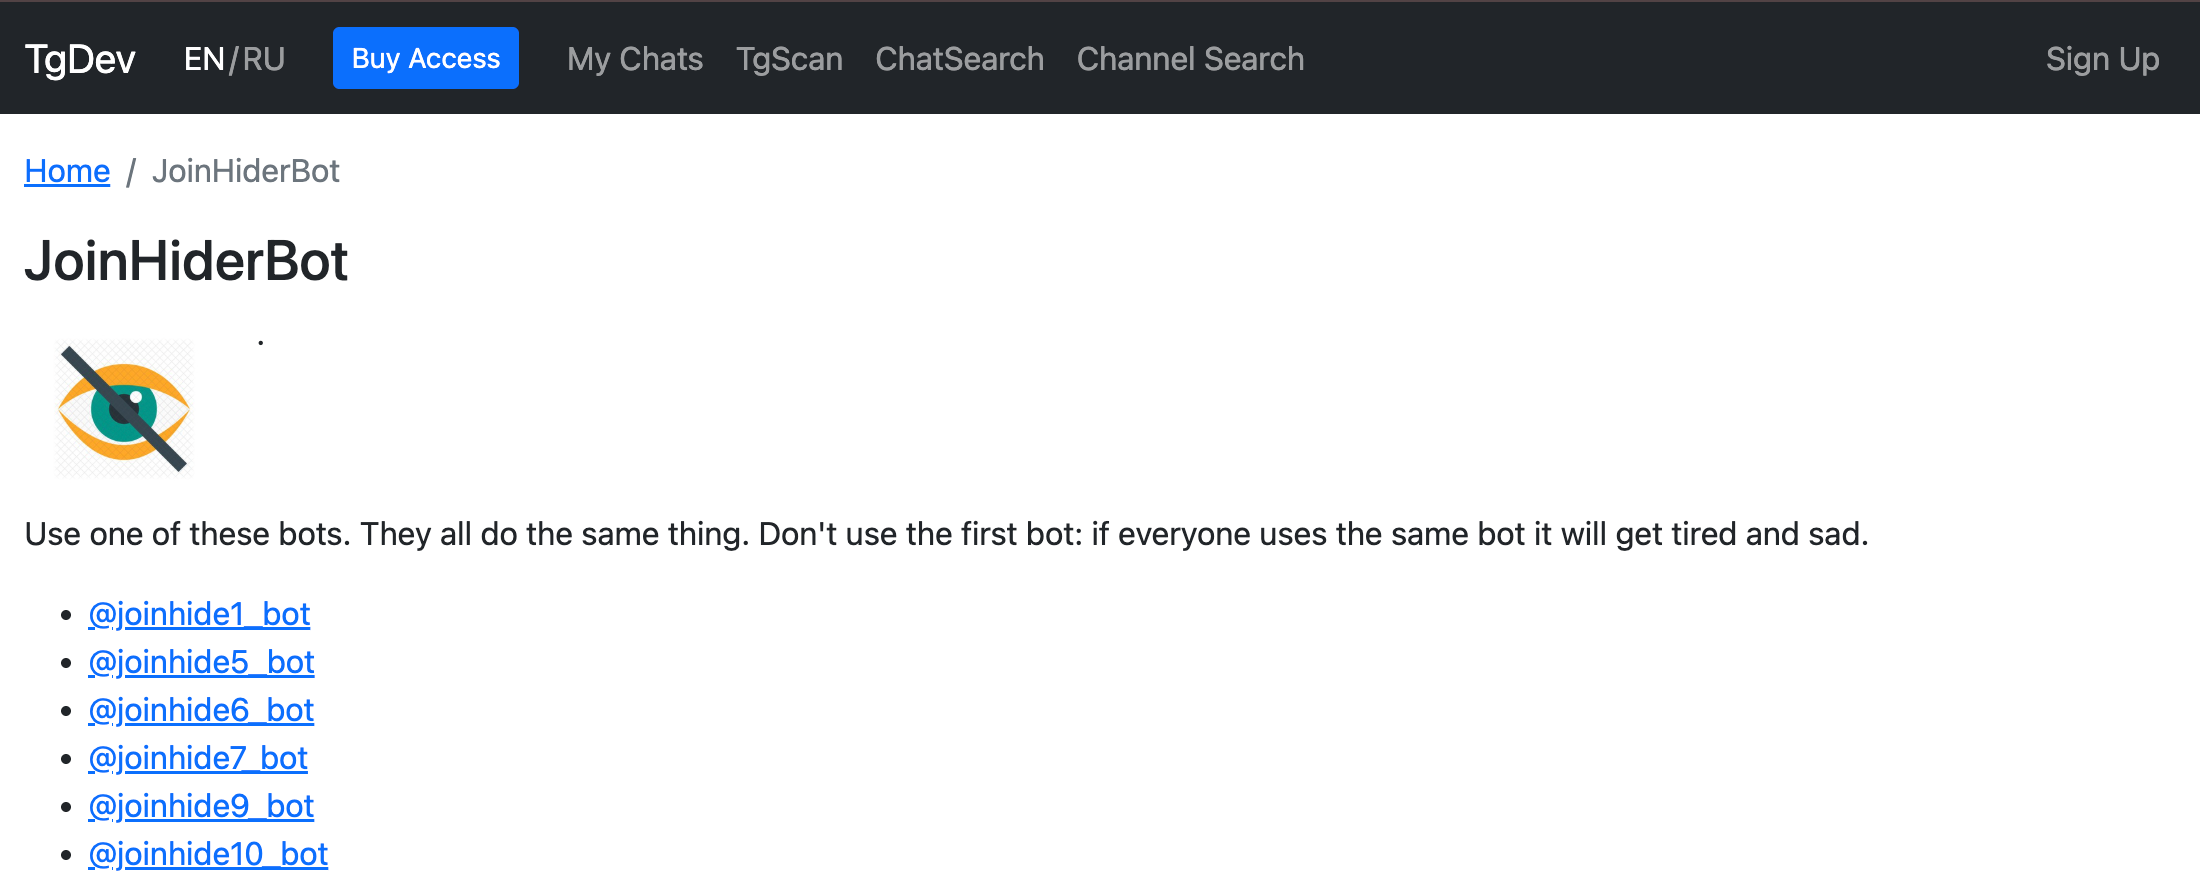Screen dimensions: 2200x880
Task: Go to TgScan page
Action: [789, 59]
